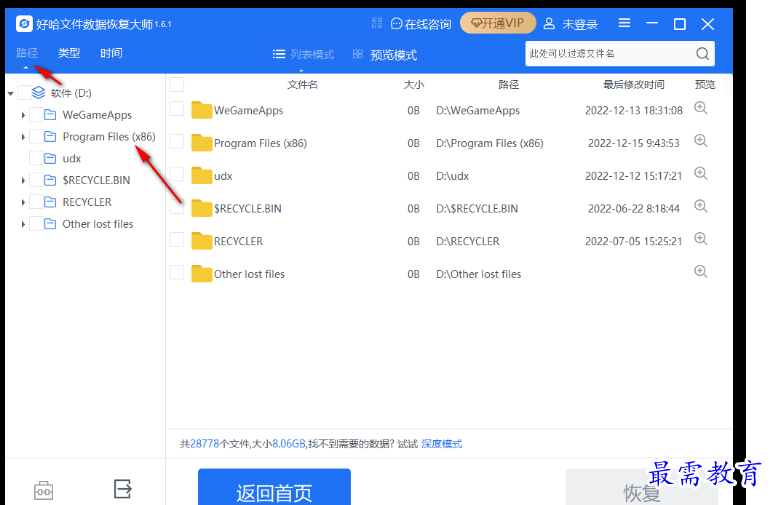The width and height of the screenshot is (770, 505).
Task: Check the 软件 (D:) drive checkbox
Action: 24,92
